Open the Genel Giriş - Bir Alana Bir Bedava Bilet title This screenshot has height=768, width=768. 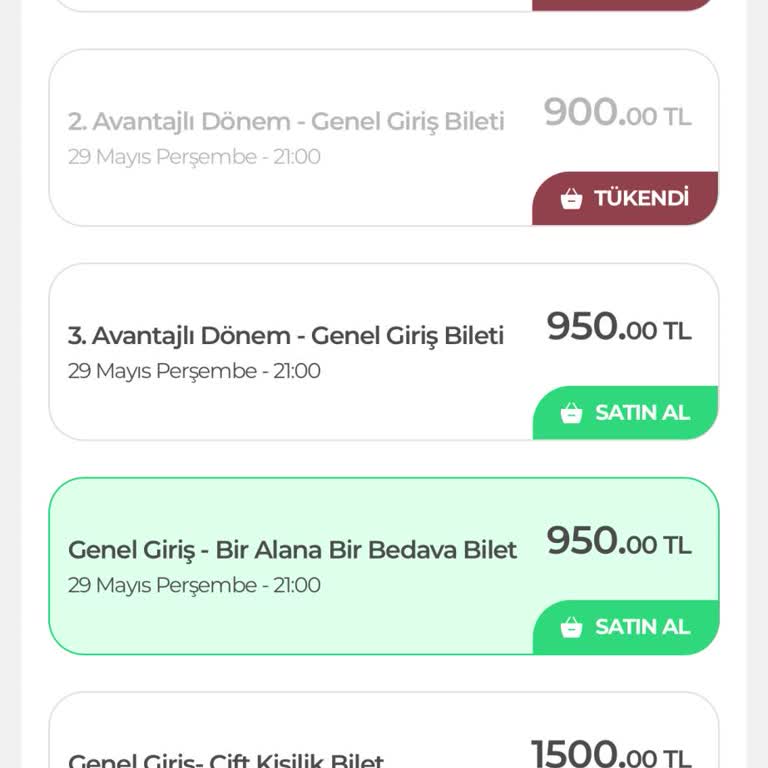(292, 550)
